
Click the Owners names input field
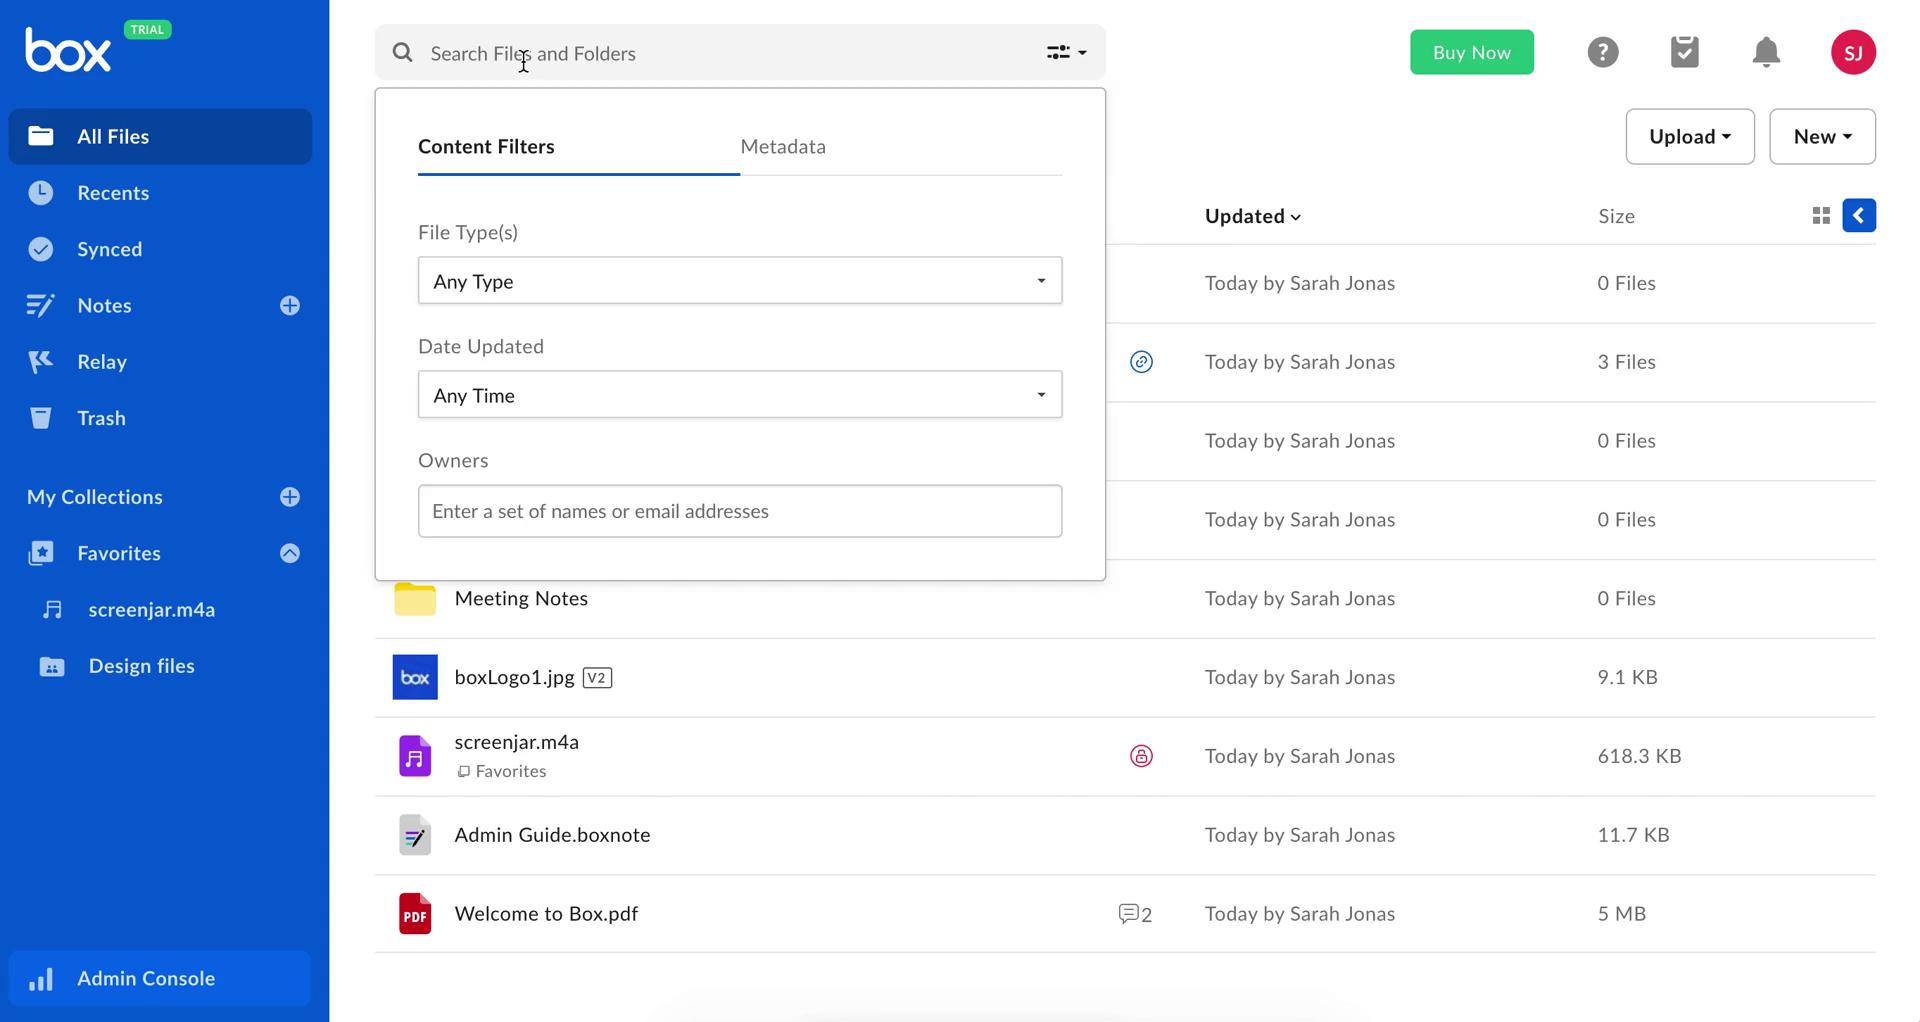click(x=740, y=511)
